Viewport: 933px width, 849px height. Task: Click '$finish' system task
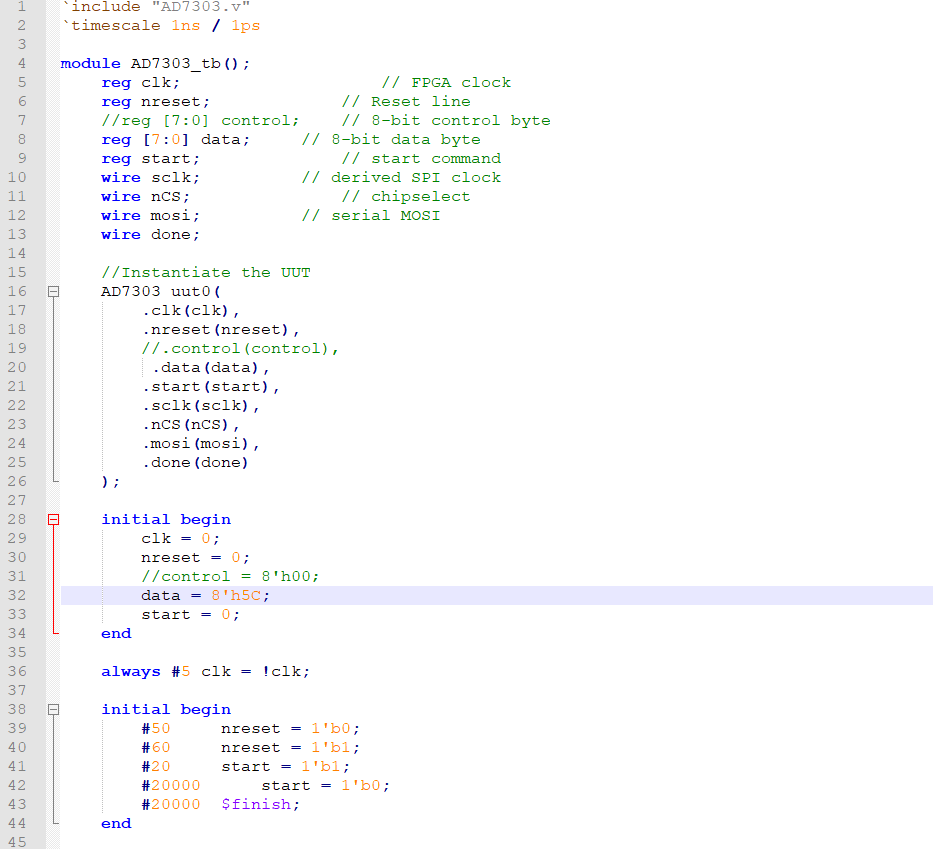click(x=256, y=804)
